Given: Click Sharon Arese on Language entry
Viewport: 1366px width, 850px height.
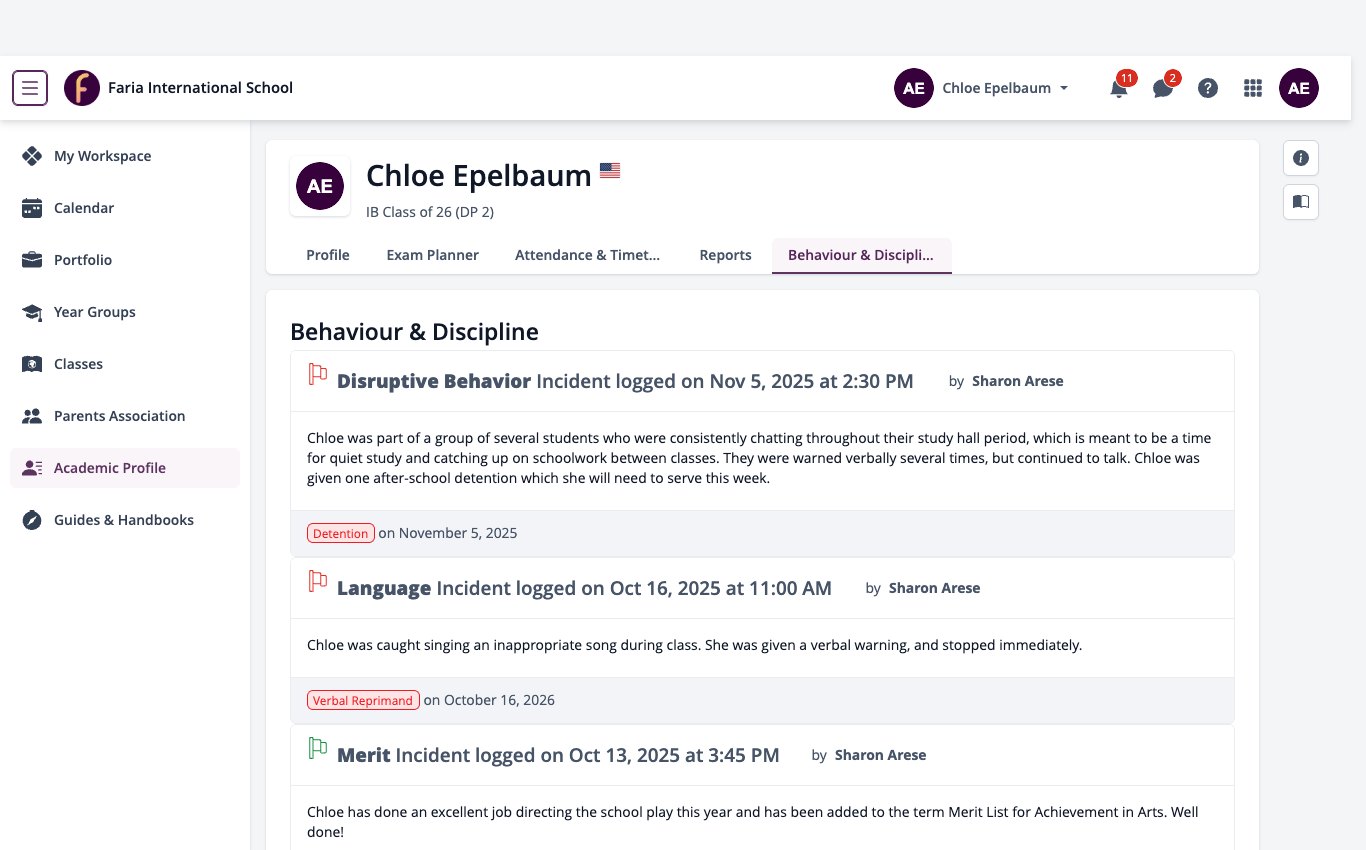Looking at the screenshot, I should click(x=934, y=588).
